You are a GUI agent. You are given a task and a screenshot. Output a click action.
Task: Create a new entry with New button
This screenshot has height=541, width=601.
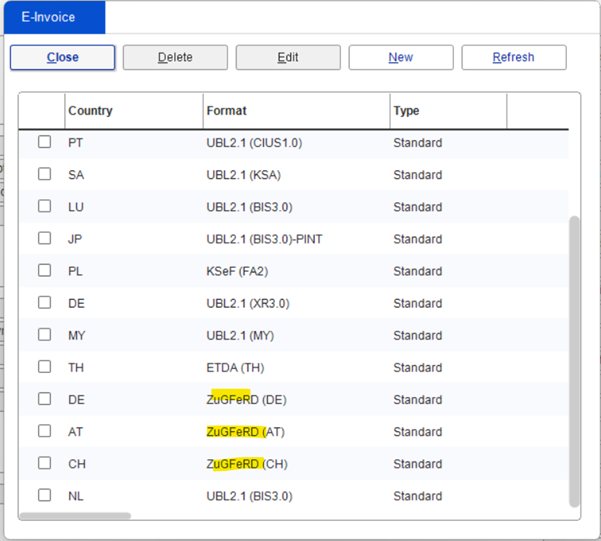pos(400,57)
